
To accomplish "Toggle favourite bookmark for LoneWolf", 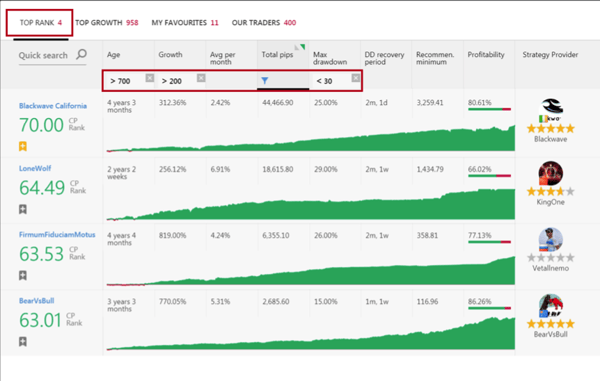I will coord(23,209).
